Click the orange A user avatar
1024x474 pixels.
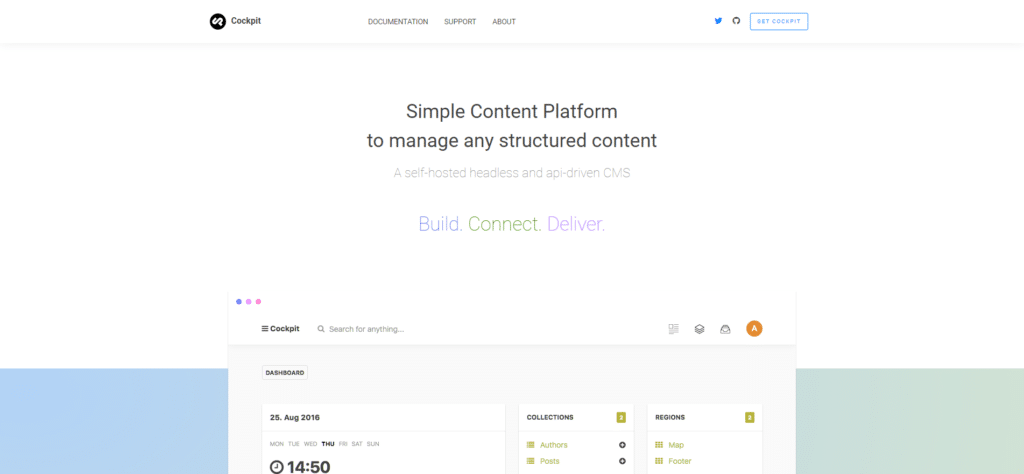pyautogui.click(x=754, y=328)
